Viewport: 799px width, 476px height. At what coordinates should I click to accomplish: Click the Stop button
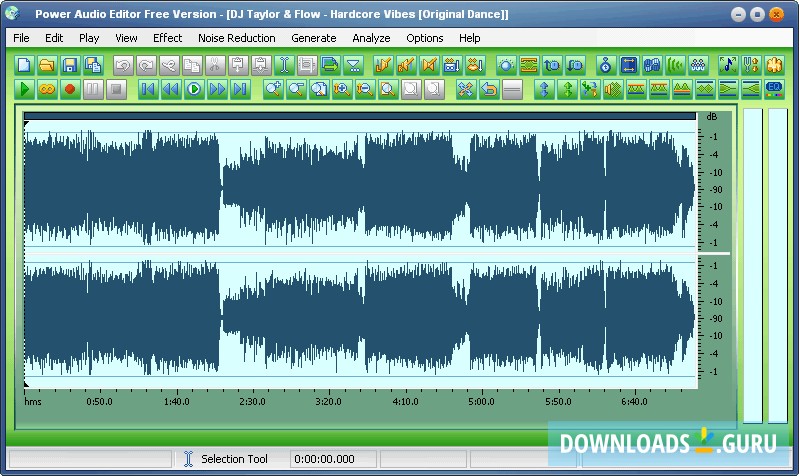116,89
